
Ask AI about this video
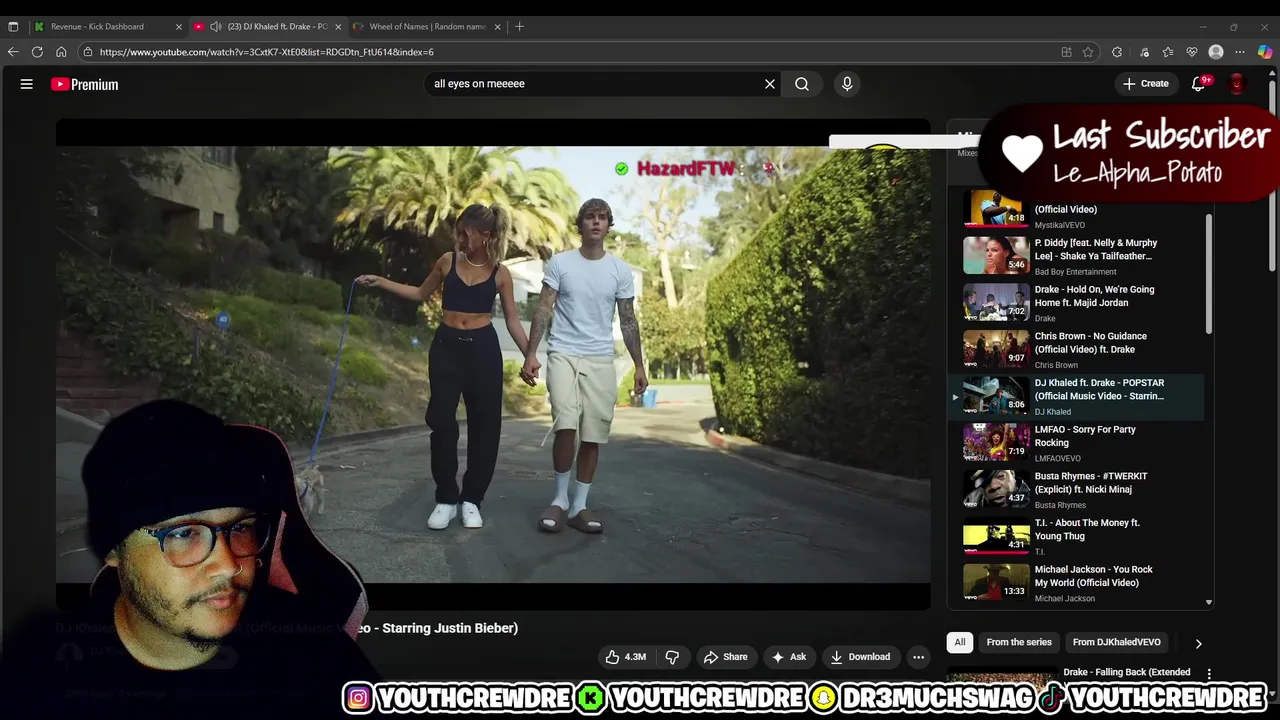(789, 657)
